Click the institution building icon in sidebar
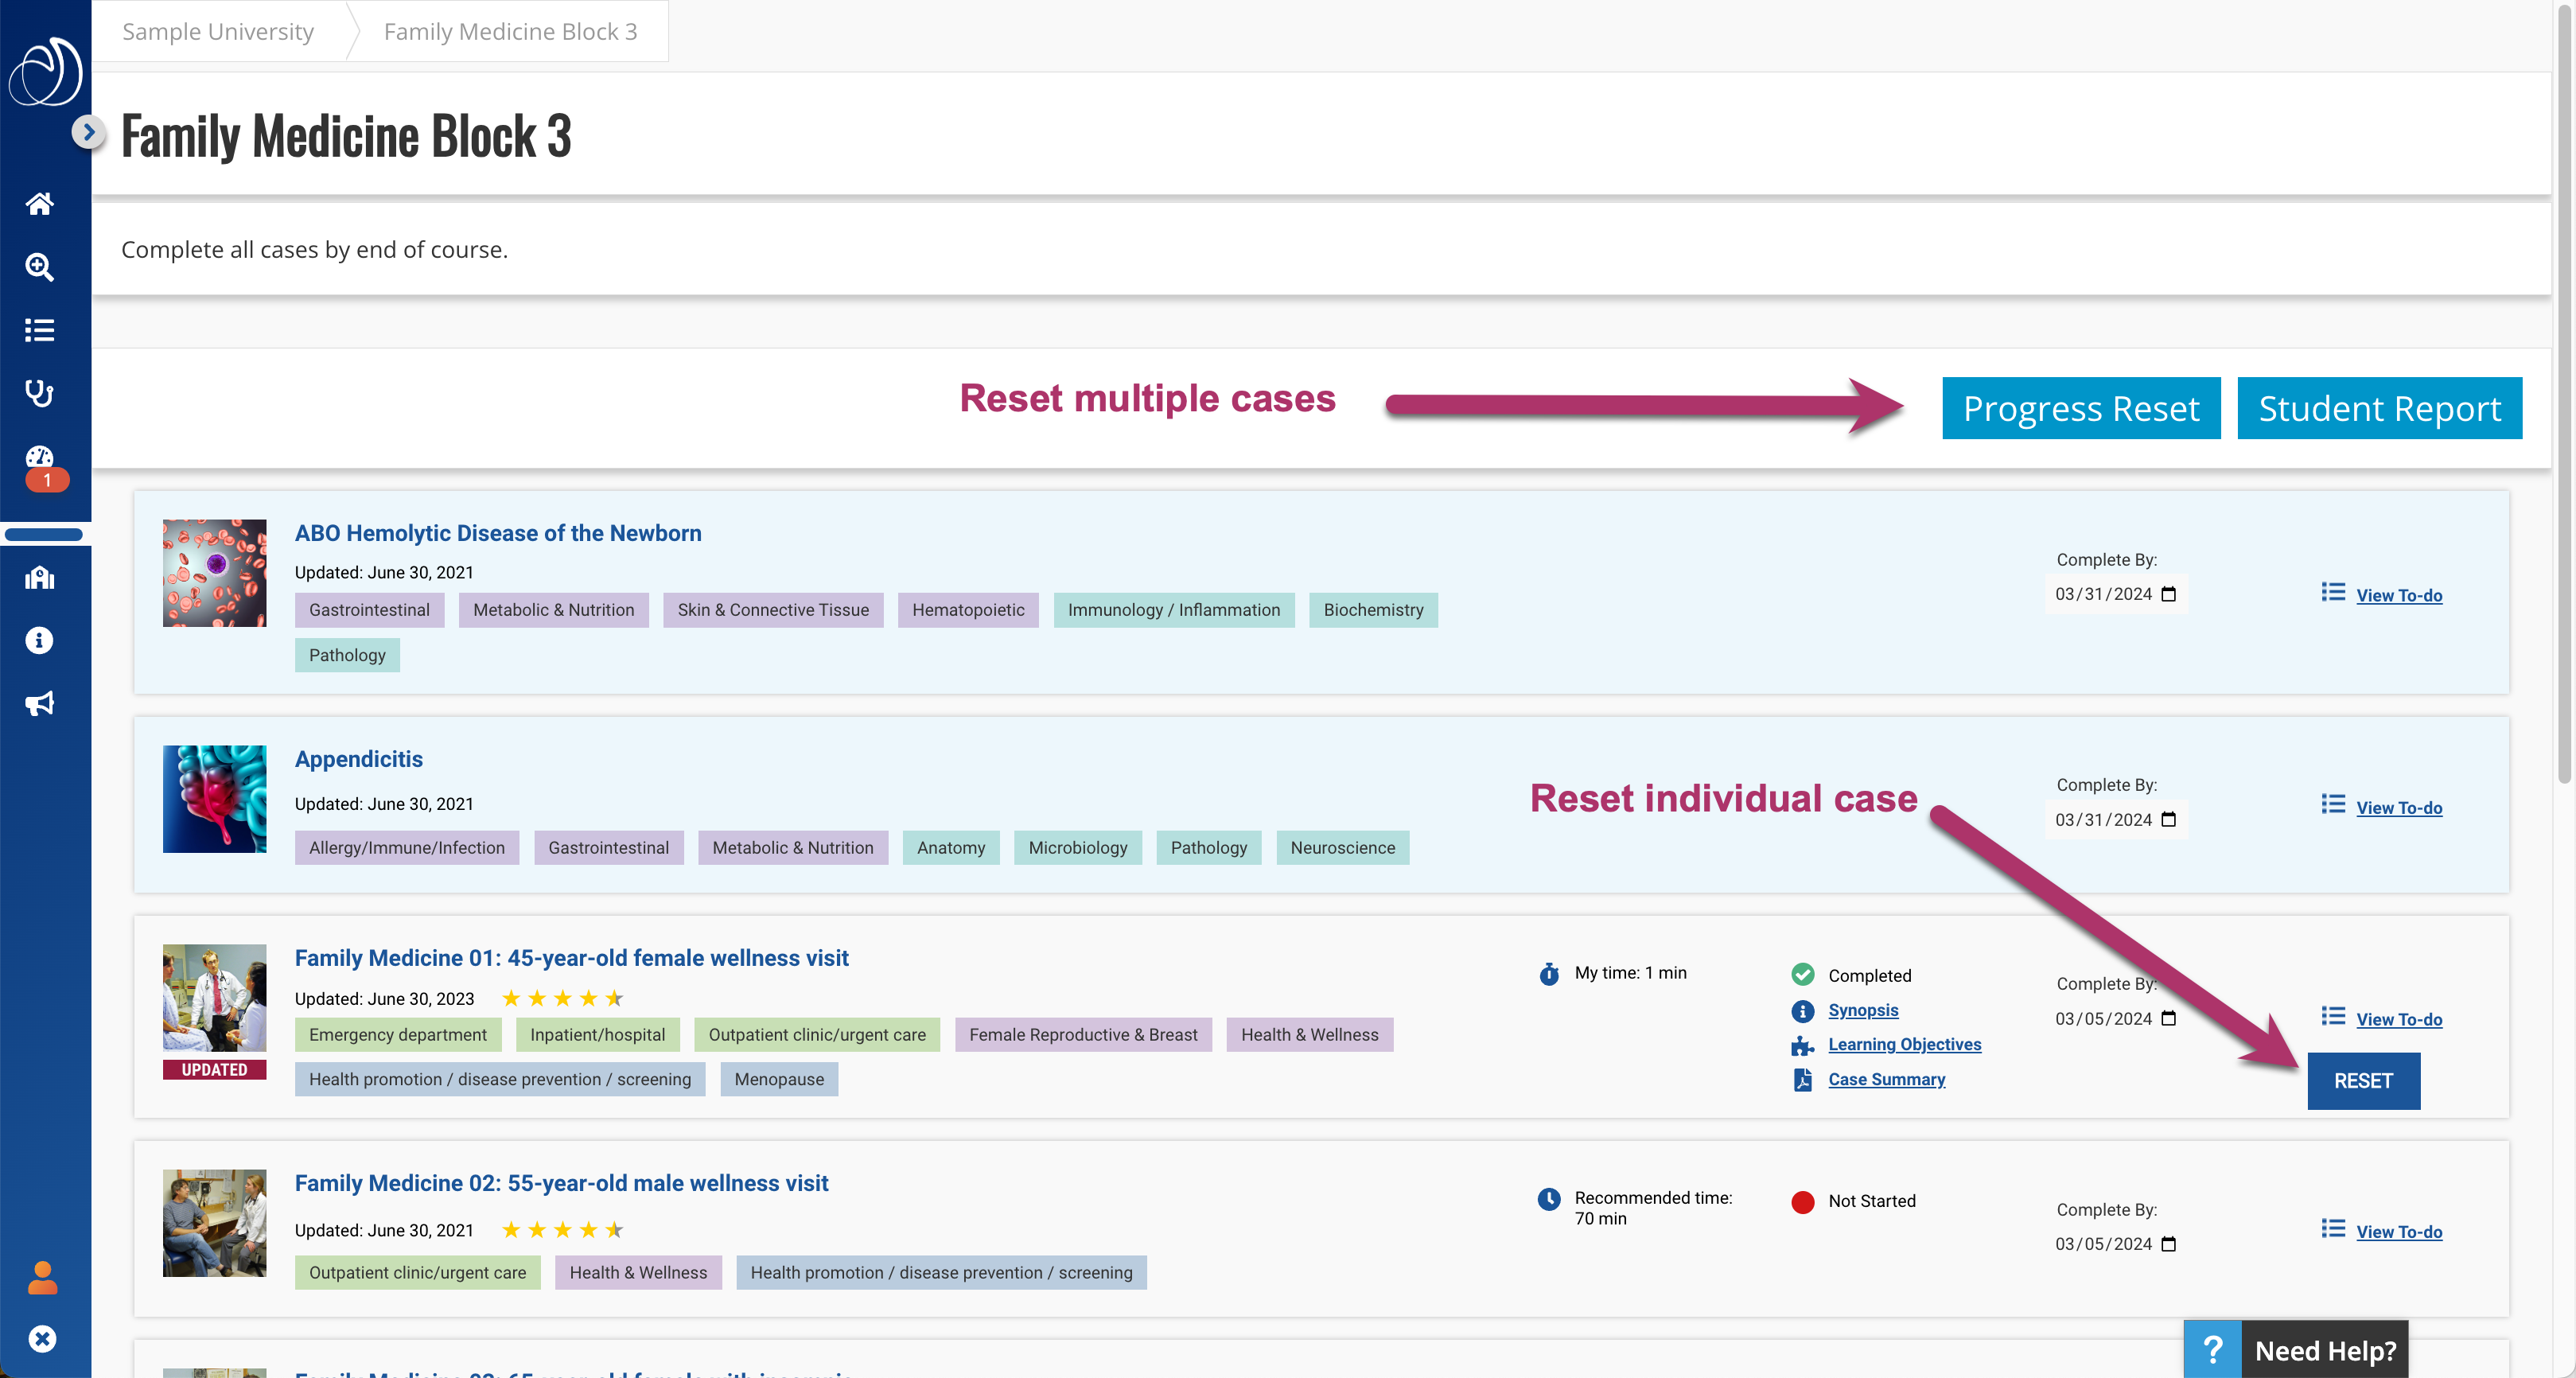The width and height of the screenshot is (2576, 1378). point(40,578)
